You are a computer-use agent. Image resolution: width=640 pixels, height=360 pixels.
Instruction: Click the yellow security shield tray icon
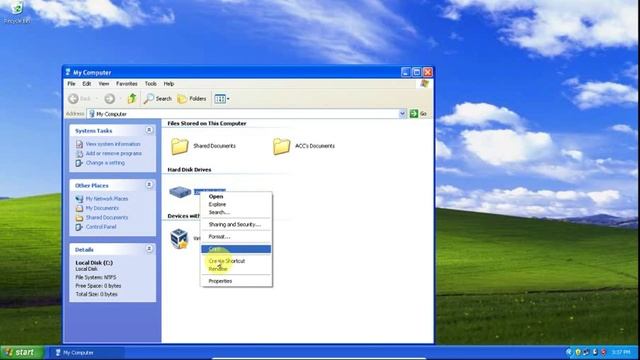[x=578, y=352]
